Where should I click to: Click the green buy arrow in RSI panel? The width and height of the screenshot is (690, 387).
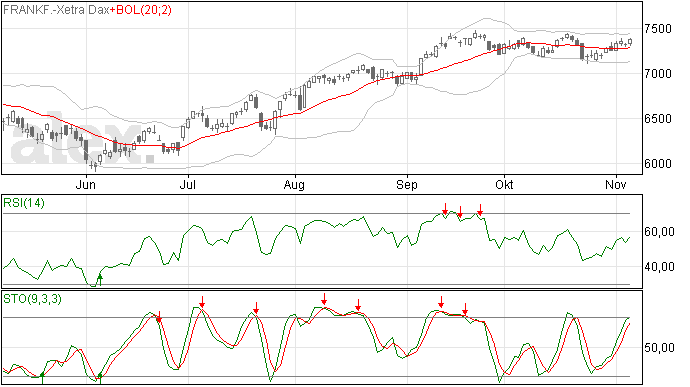(x=100, y=280)
